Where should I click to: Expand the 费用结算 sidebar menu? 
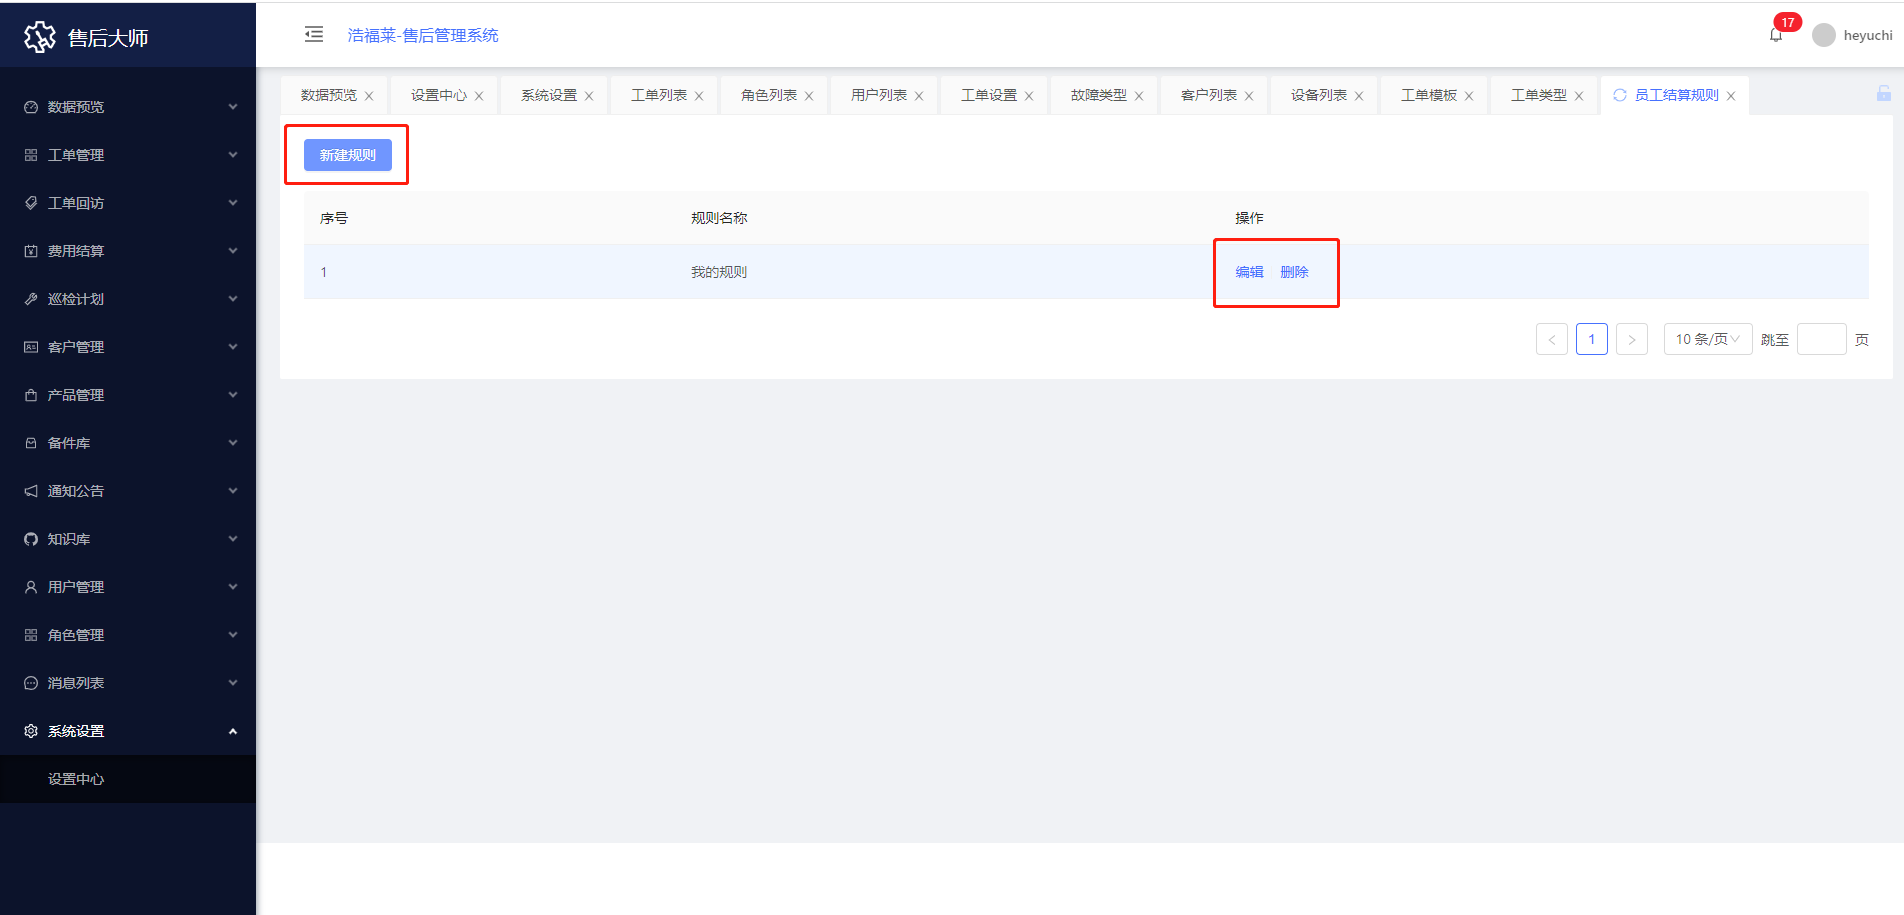click(x=128, y=251)
